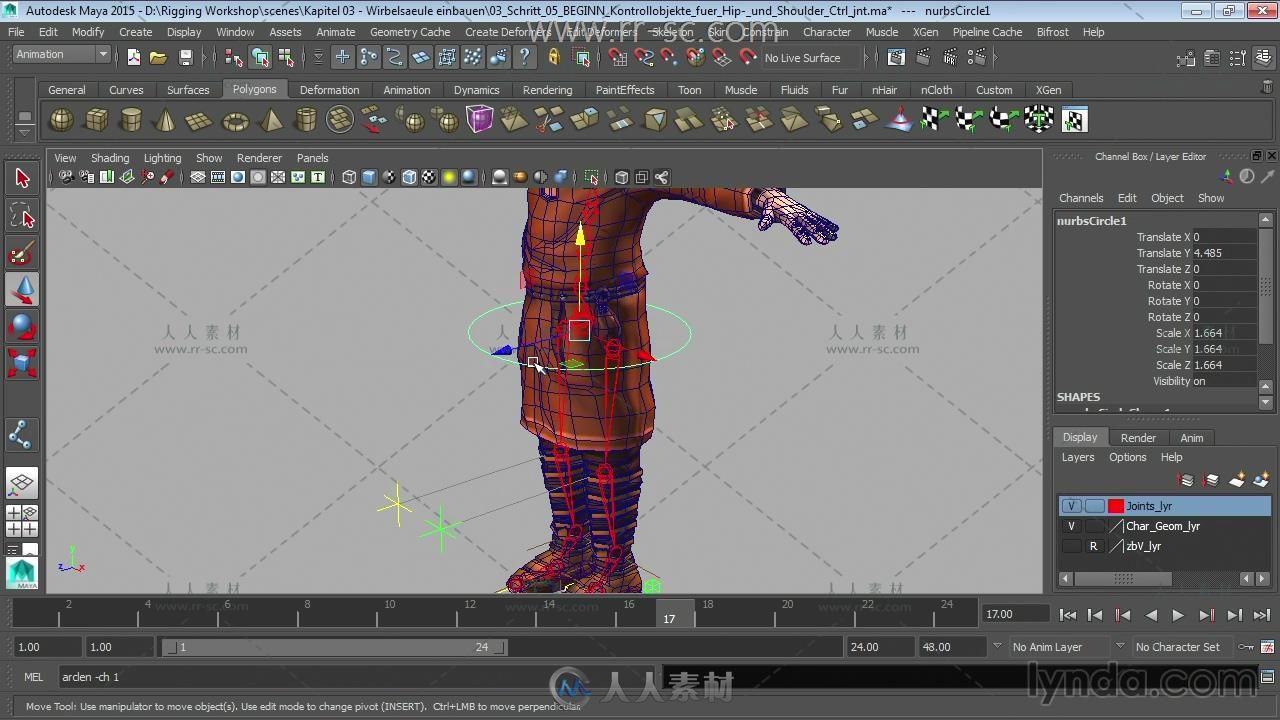This screenshot has width=1280, height=720.
Task: Open Channels menu in Channel Box
Action: tap(1081, 198)
